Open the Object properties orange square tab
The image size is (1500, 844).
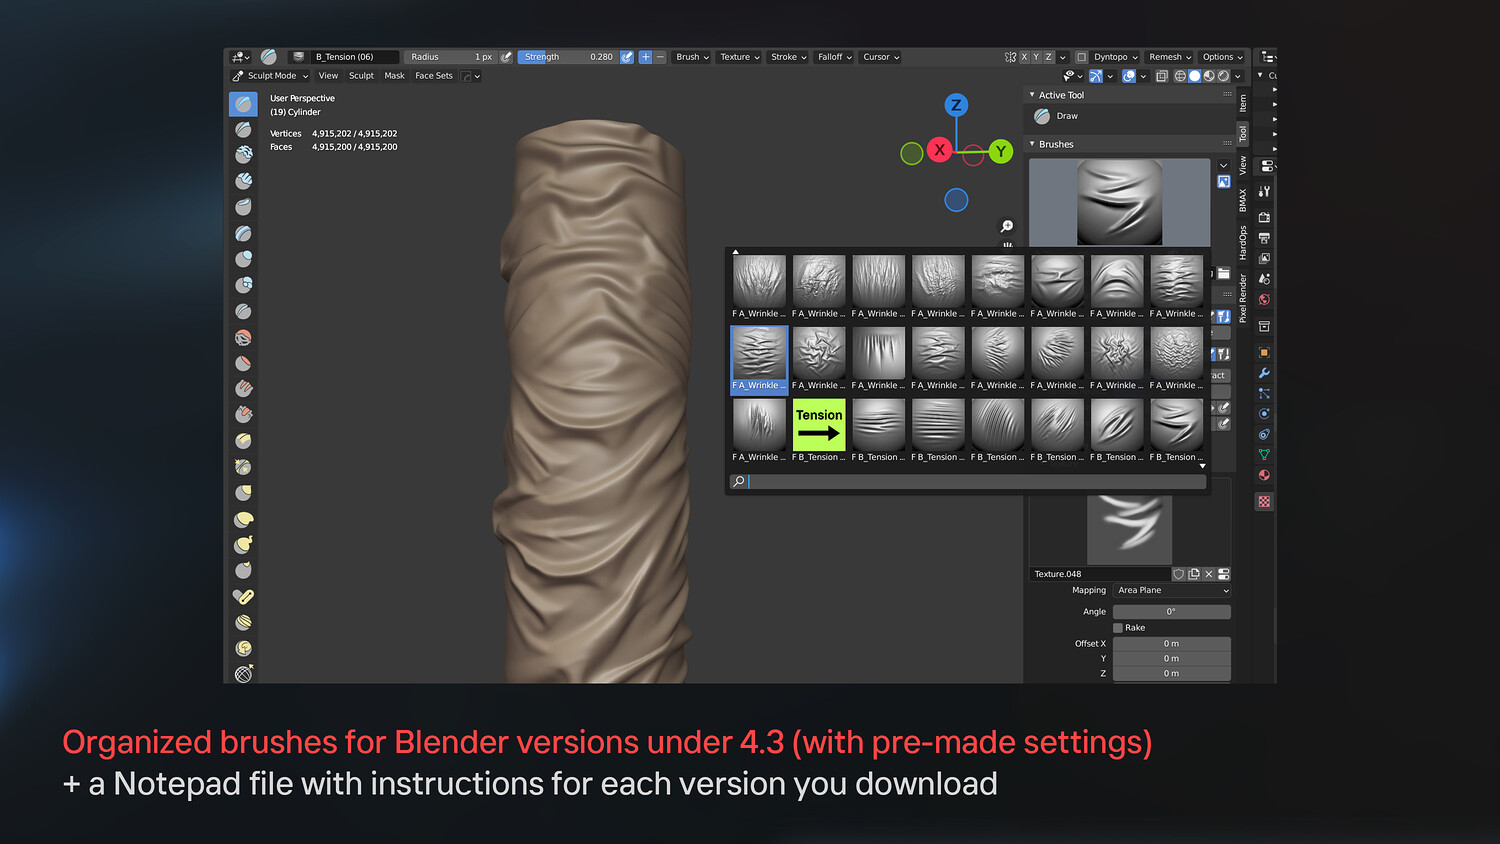[x=1264, y=352]
